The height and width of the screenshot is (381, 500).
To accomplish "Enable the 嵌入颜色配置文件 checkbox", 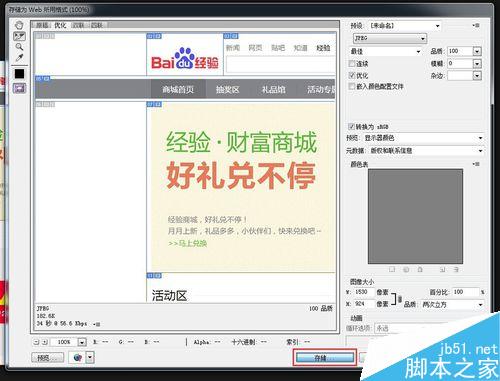I will (352, 86).
